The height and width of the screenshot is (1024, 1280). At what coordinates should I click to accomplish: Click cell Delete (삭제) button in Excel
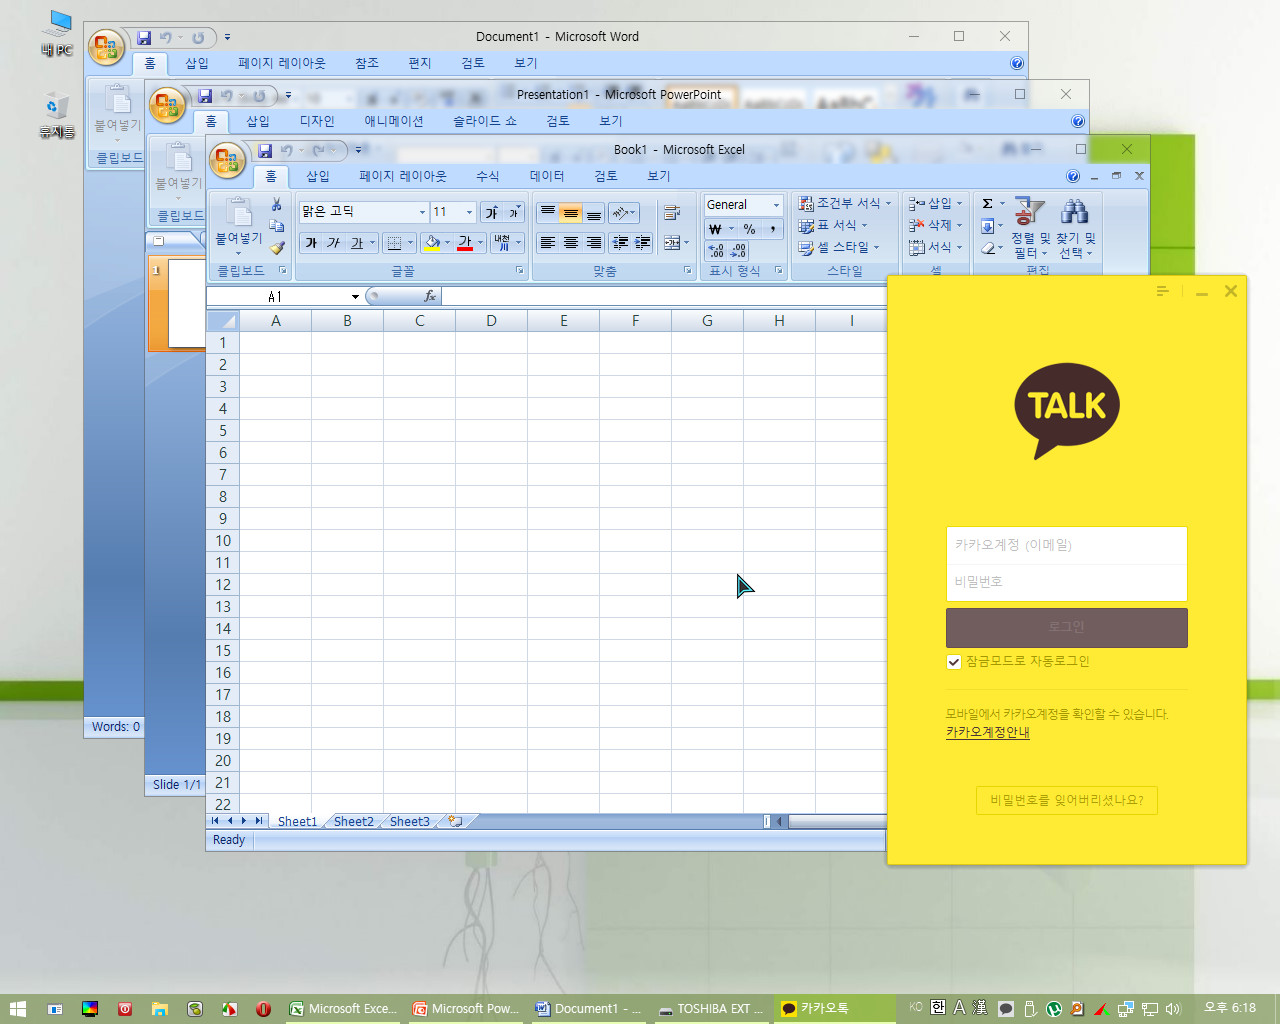(x=936, y=225)
